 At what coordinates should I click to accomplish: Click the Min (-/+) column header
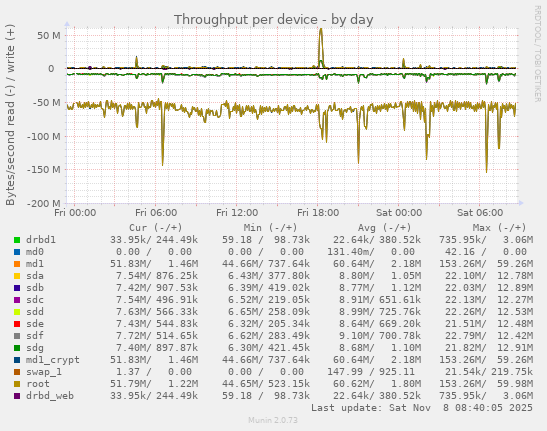pos(270,228)
